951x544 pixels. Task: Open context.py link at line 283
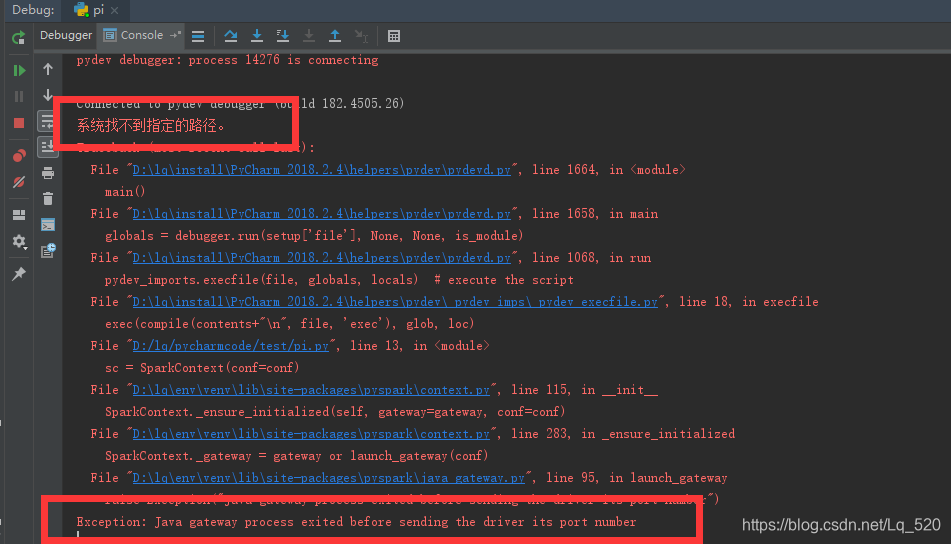click(x=311, y=434)
